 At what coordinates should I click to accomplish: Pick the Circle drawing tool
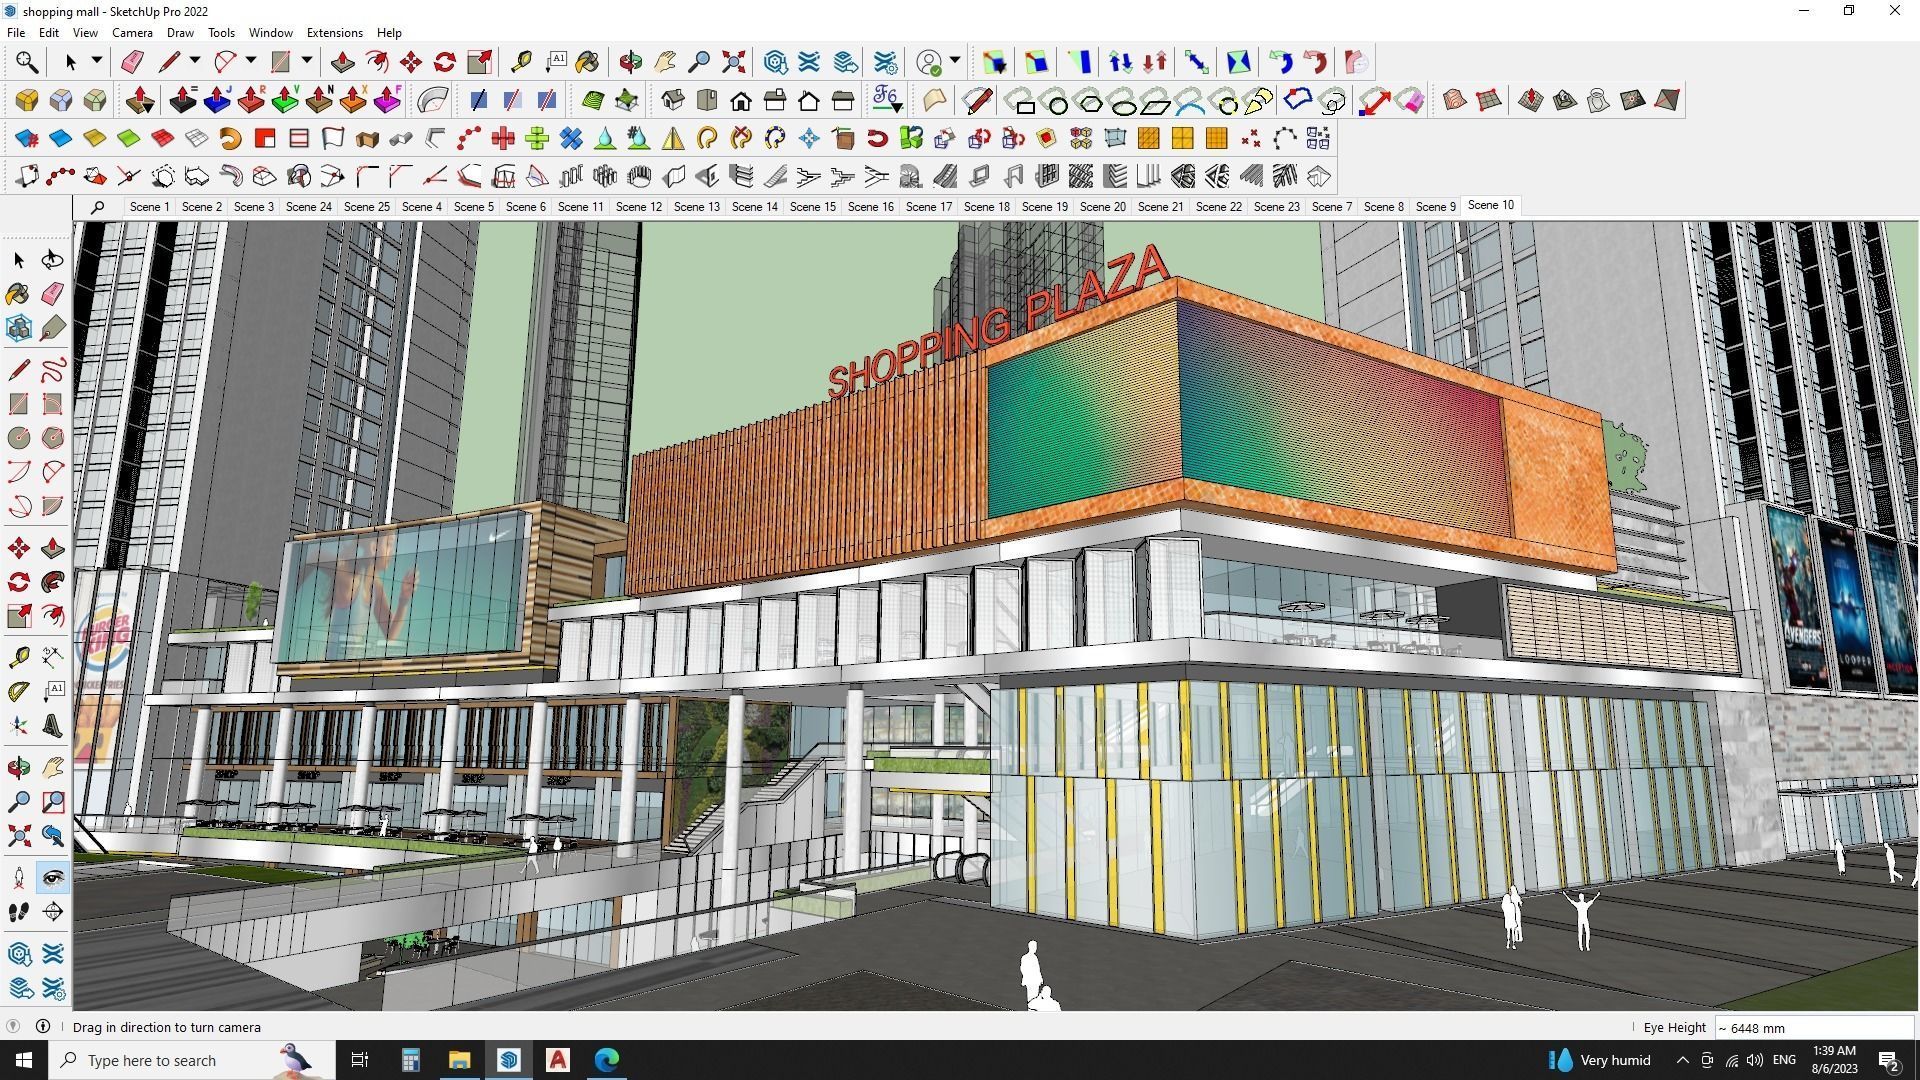point(19,438)
